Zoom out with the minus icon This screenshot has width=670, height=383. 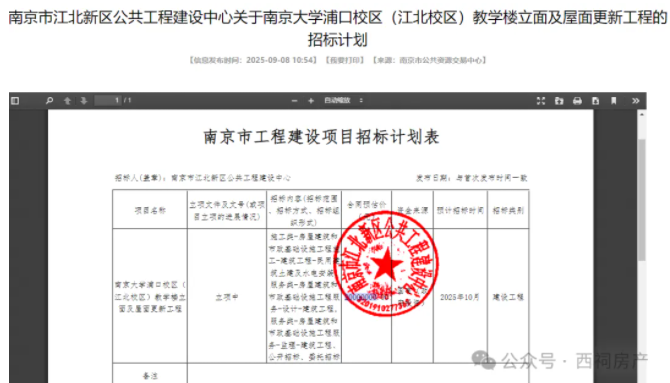pyautogui.click(x=294, y=101)
